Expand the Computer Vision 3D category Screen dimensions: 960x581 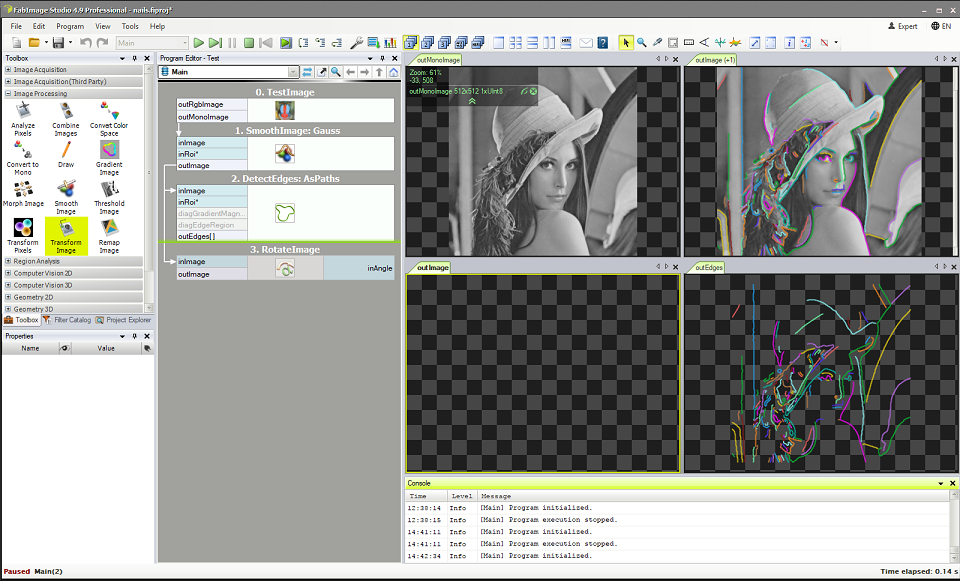(x=8, y=285)
